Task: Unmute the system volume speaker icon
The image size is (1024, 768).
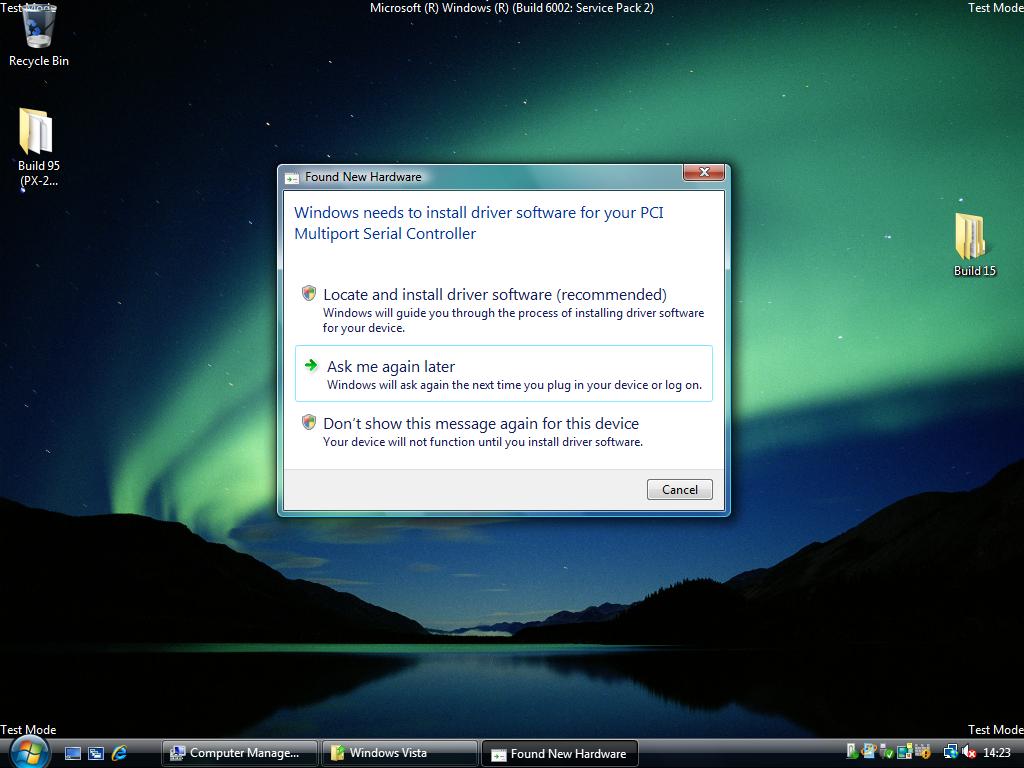Action: coord(966,752)
